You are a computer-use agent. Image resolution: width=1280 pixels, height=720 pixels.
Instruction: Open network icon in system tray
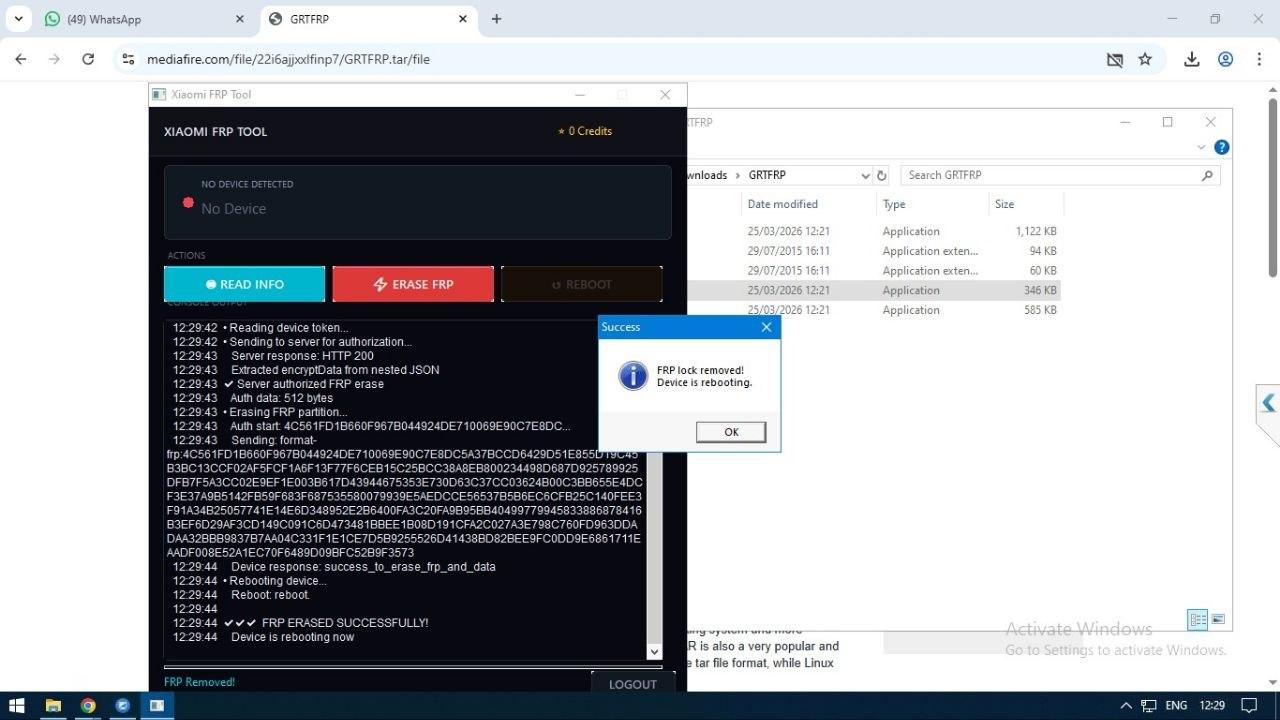point(1149,705)
